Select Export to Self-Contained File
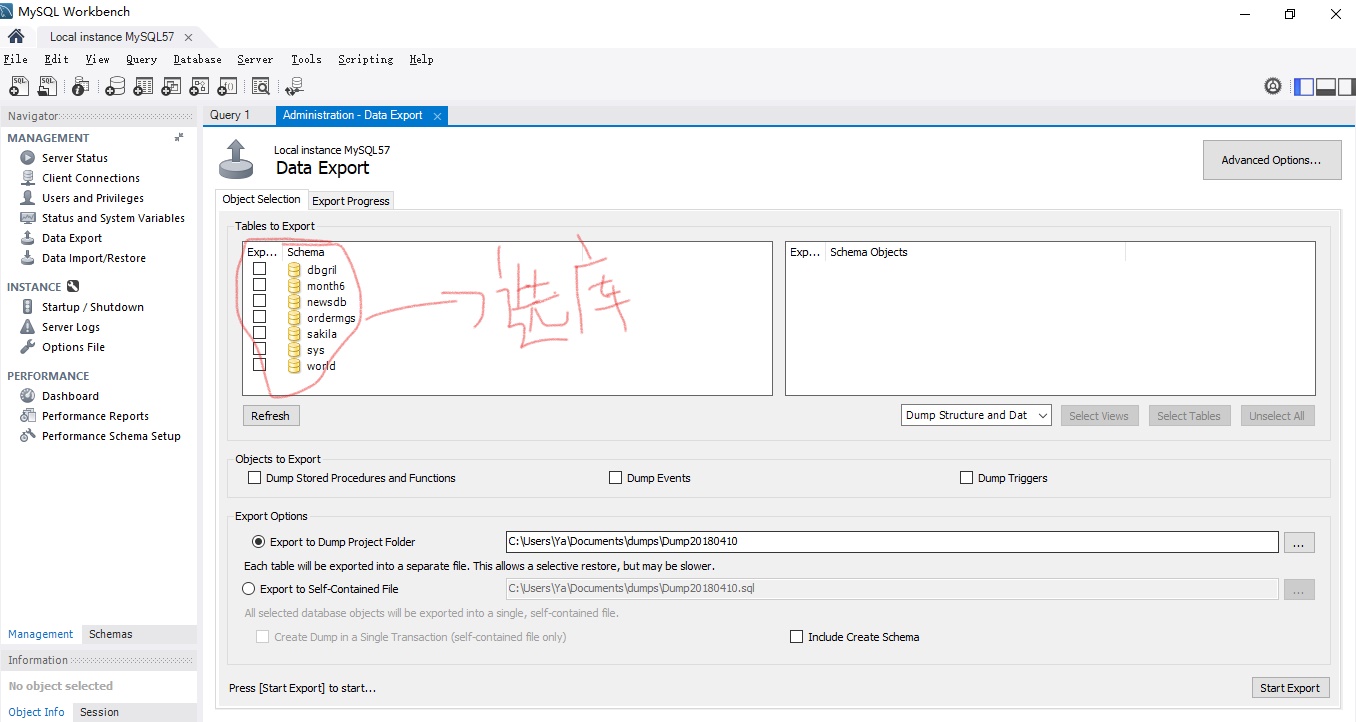 (249, 589)
